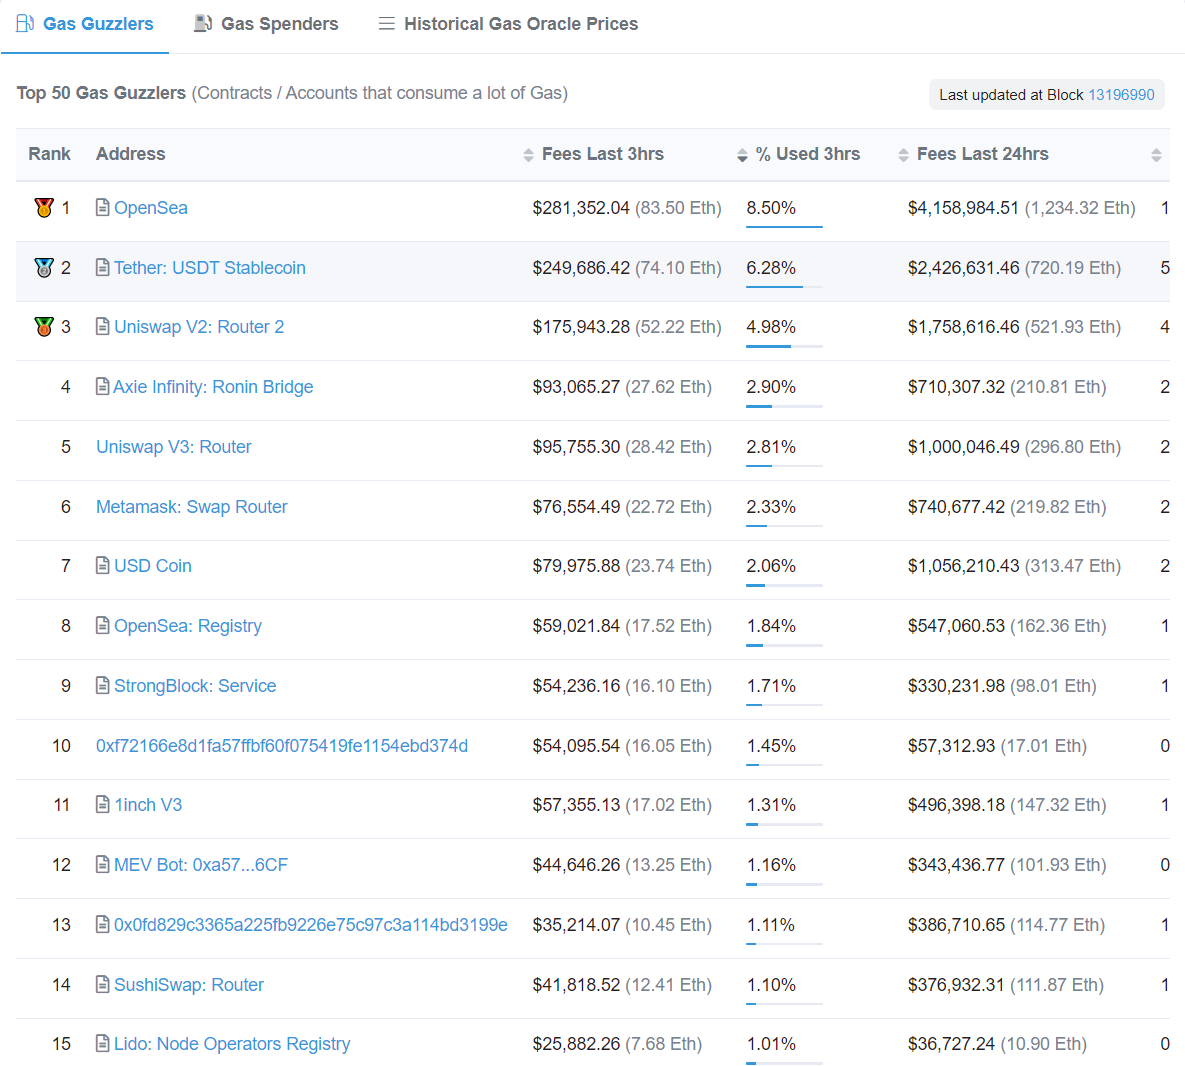Select the 2.90% used value

pyautogui.click(x=771, y=387)
